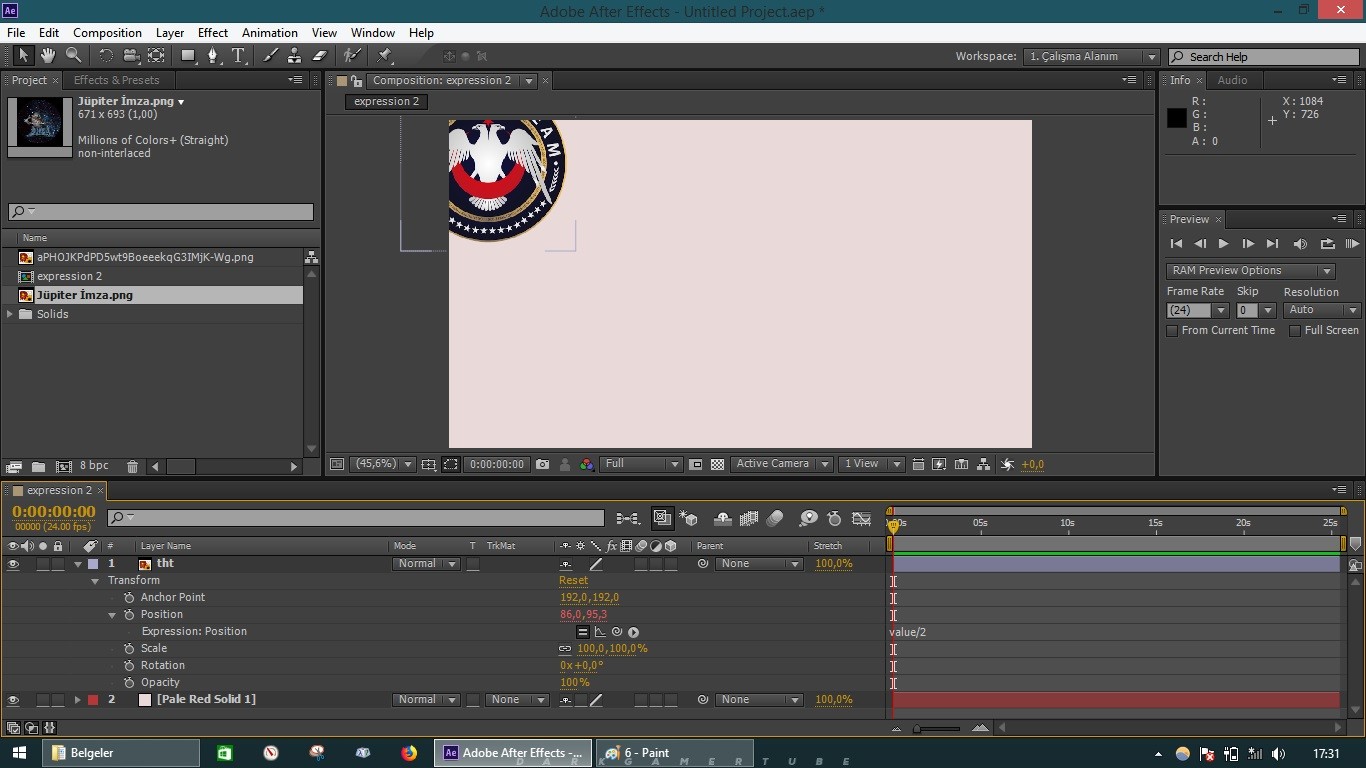1366x768 pixels.
Task: Switch to Effects & Presets tab
Action: coord(117,80)
